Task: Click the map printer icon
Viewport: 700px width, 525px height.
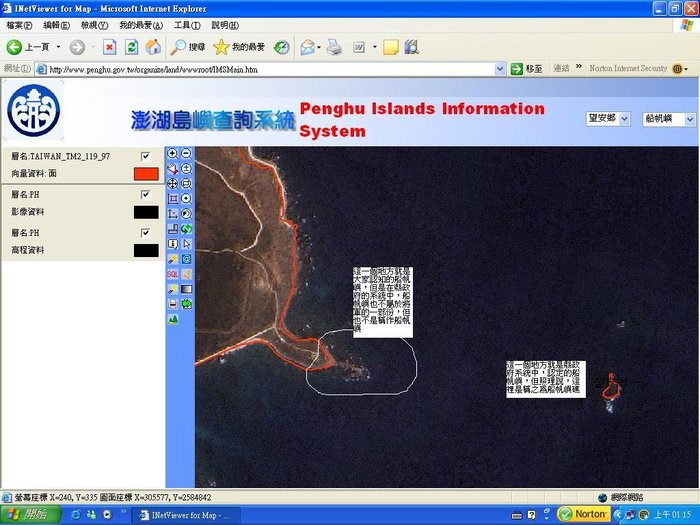Action: tap(173, 304)
